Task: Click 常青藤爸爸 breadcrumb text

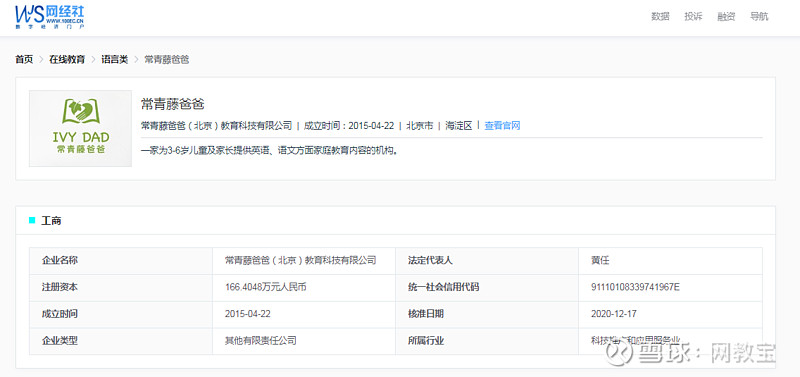Action: coord(166,60)
